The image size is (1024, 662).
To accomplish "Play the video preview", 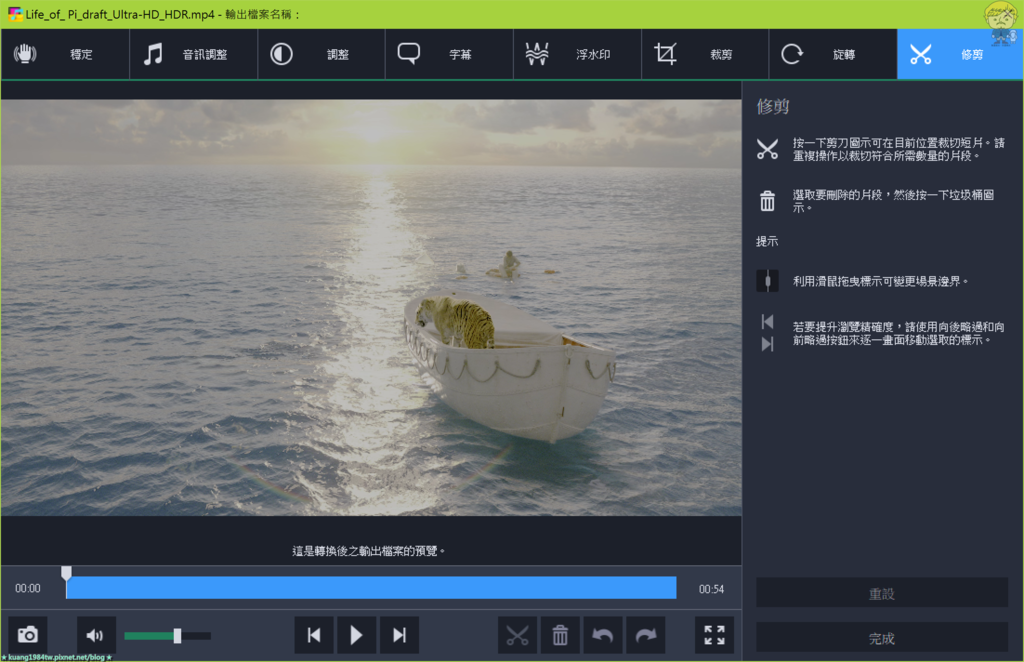I will (x=356, y=635).
